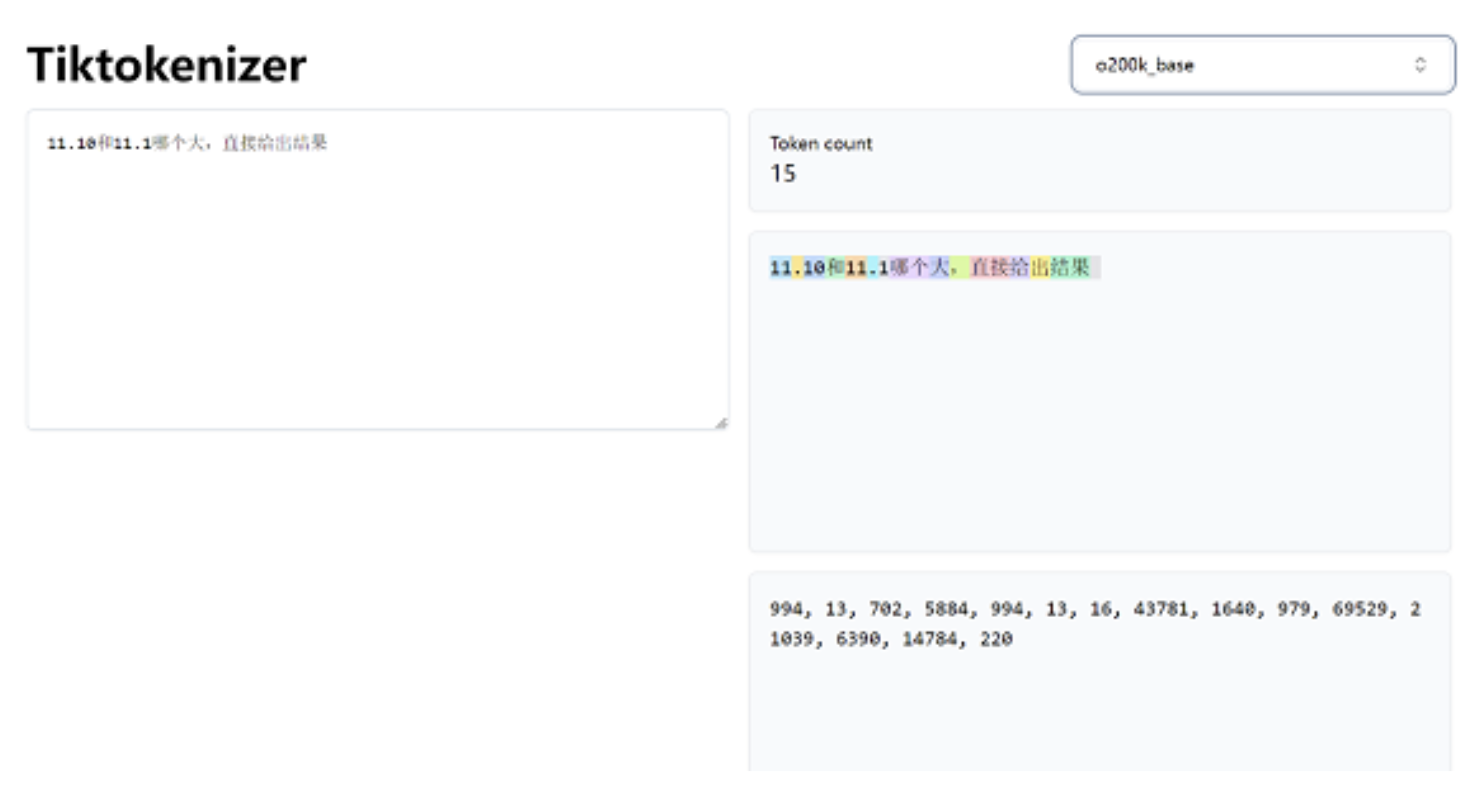Click the blue first "11" token
Viewport: 1480px width, 798px height.
coord(779,267)
